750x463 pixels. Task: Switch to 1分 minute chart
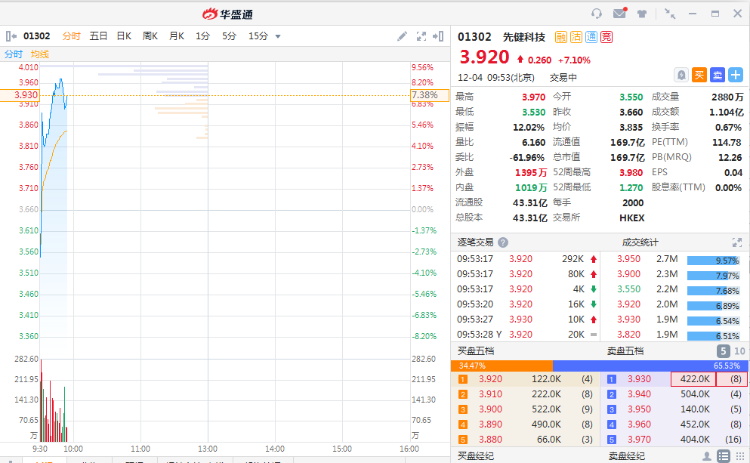click(202, 36)
